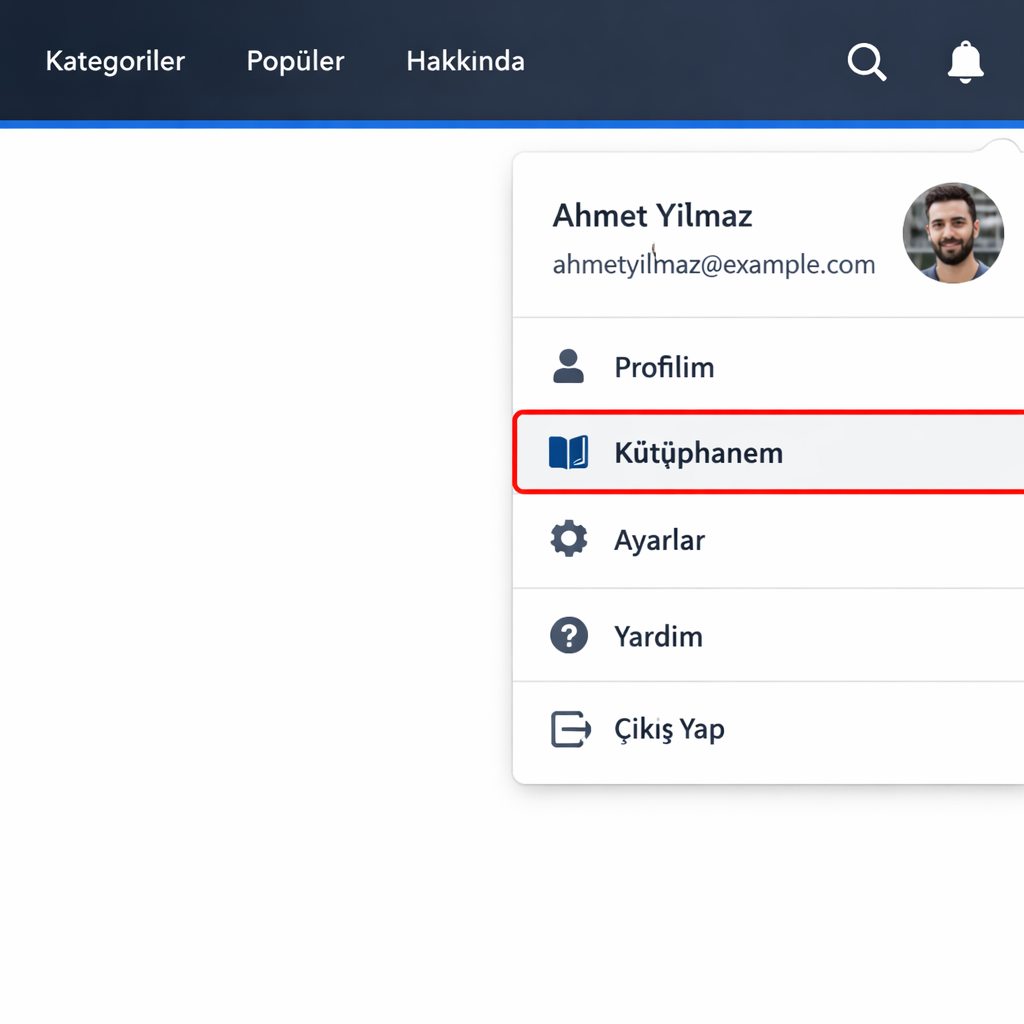Click the open book Kütüphanem icon
Screen dimensions: 1024x1024
(x=568, y=453)
